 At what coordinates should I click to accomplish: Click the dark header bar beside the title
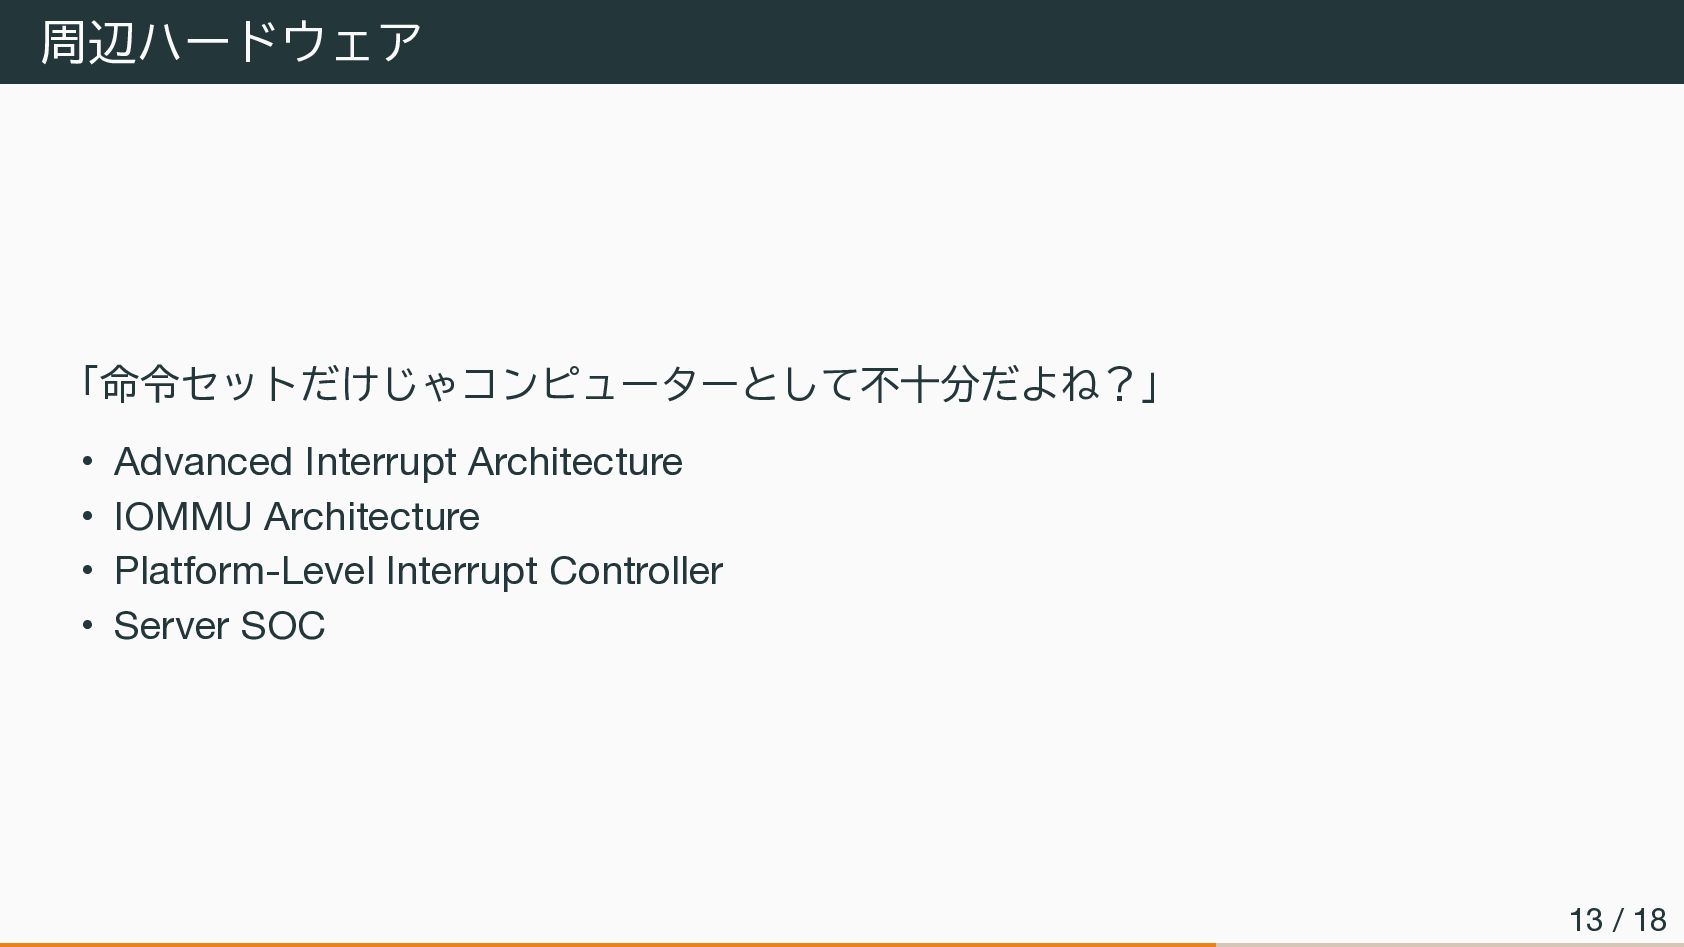[x=1050, y=42]
